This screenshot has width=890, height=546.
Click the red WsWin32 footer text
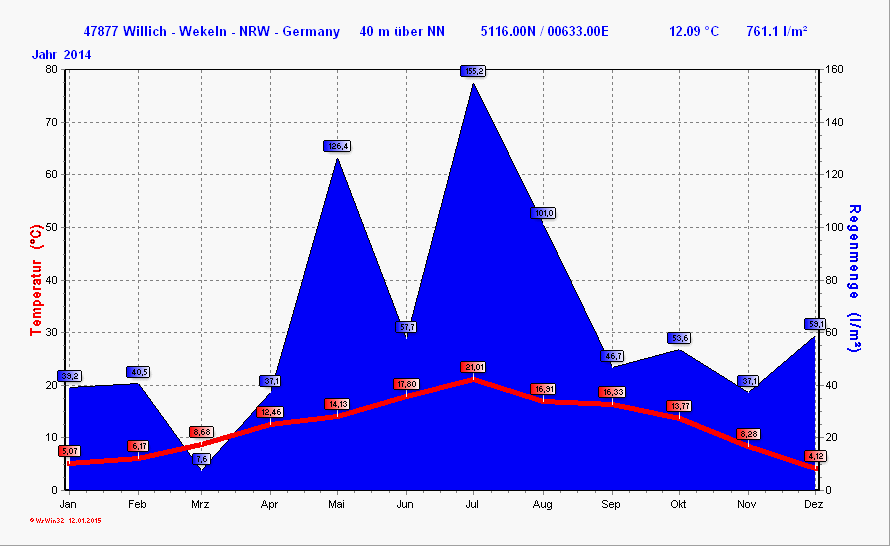coord(66,520)
